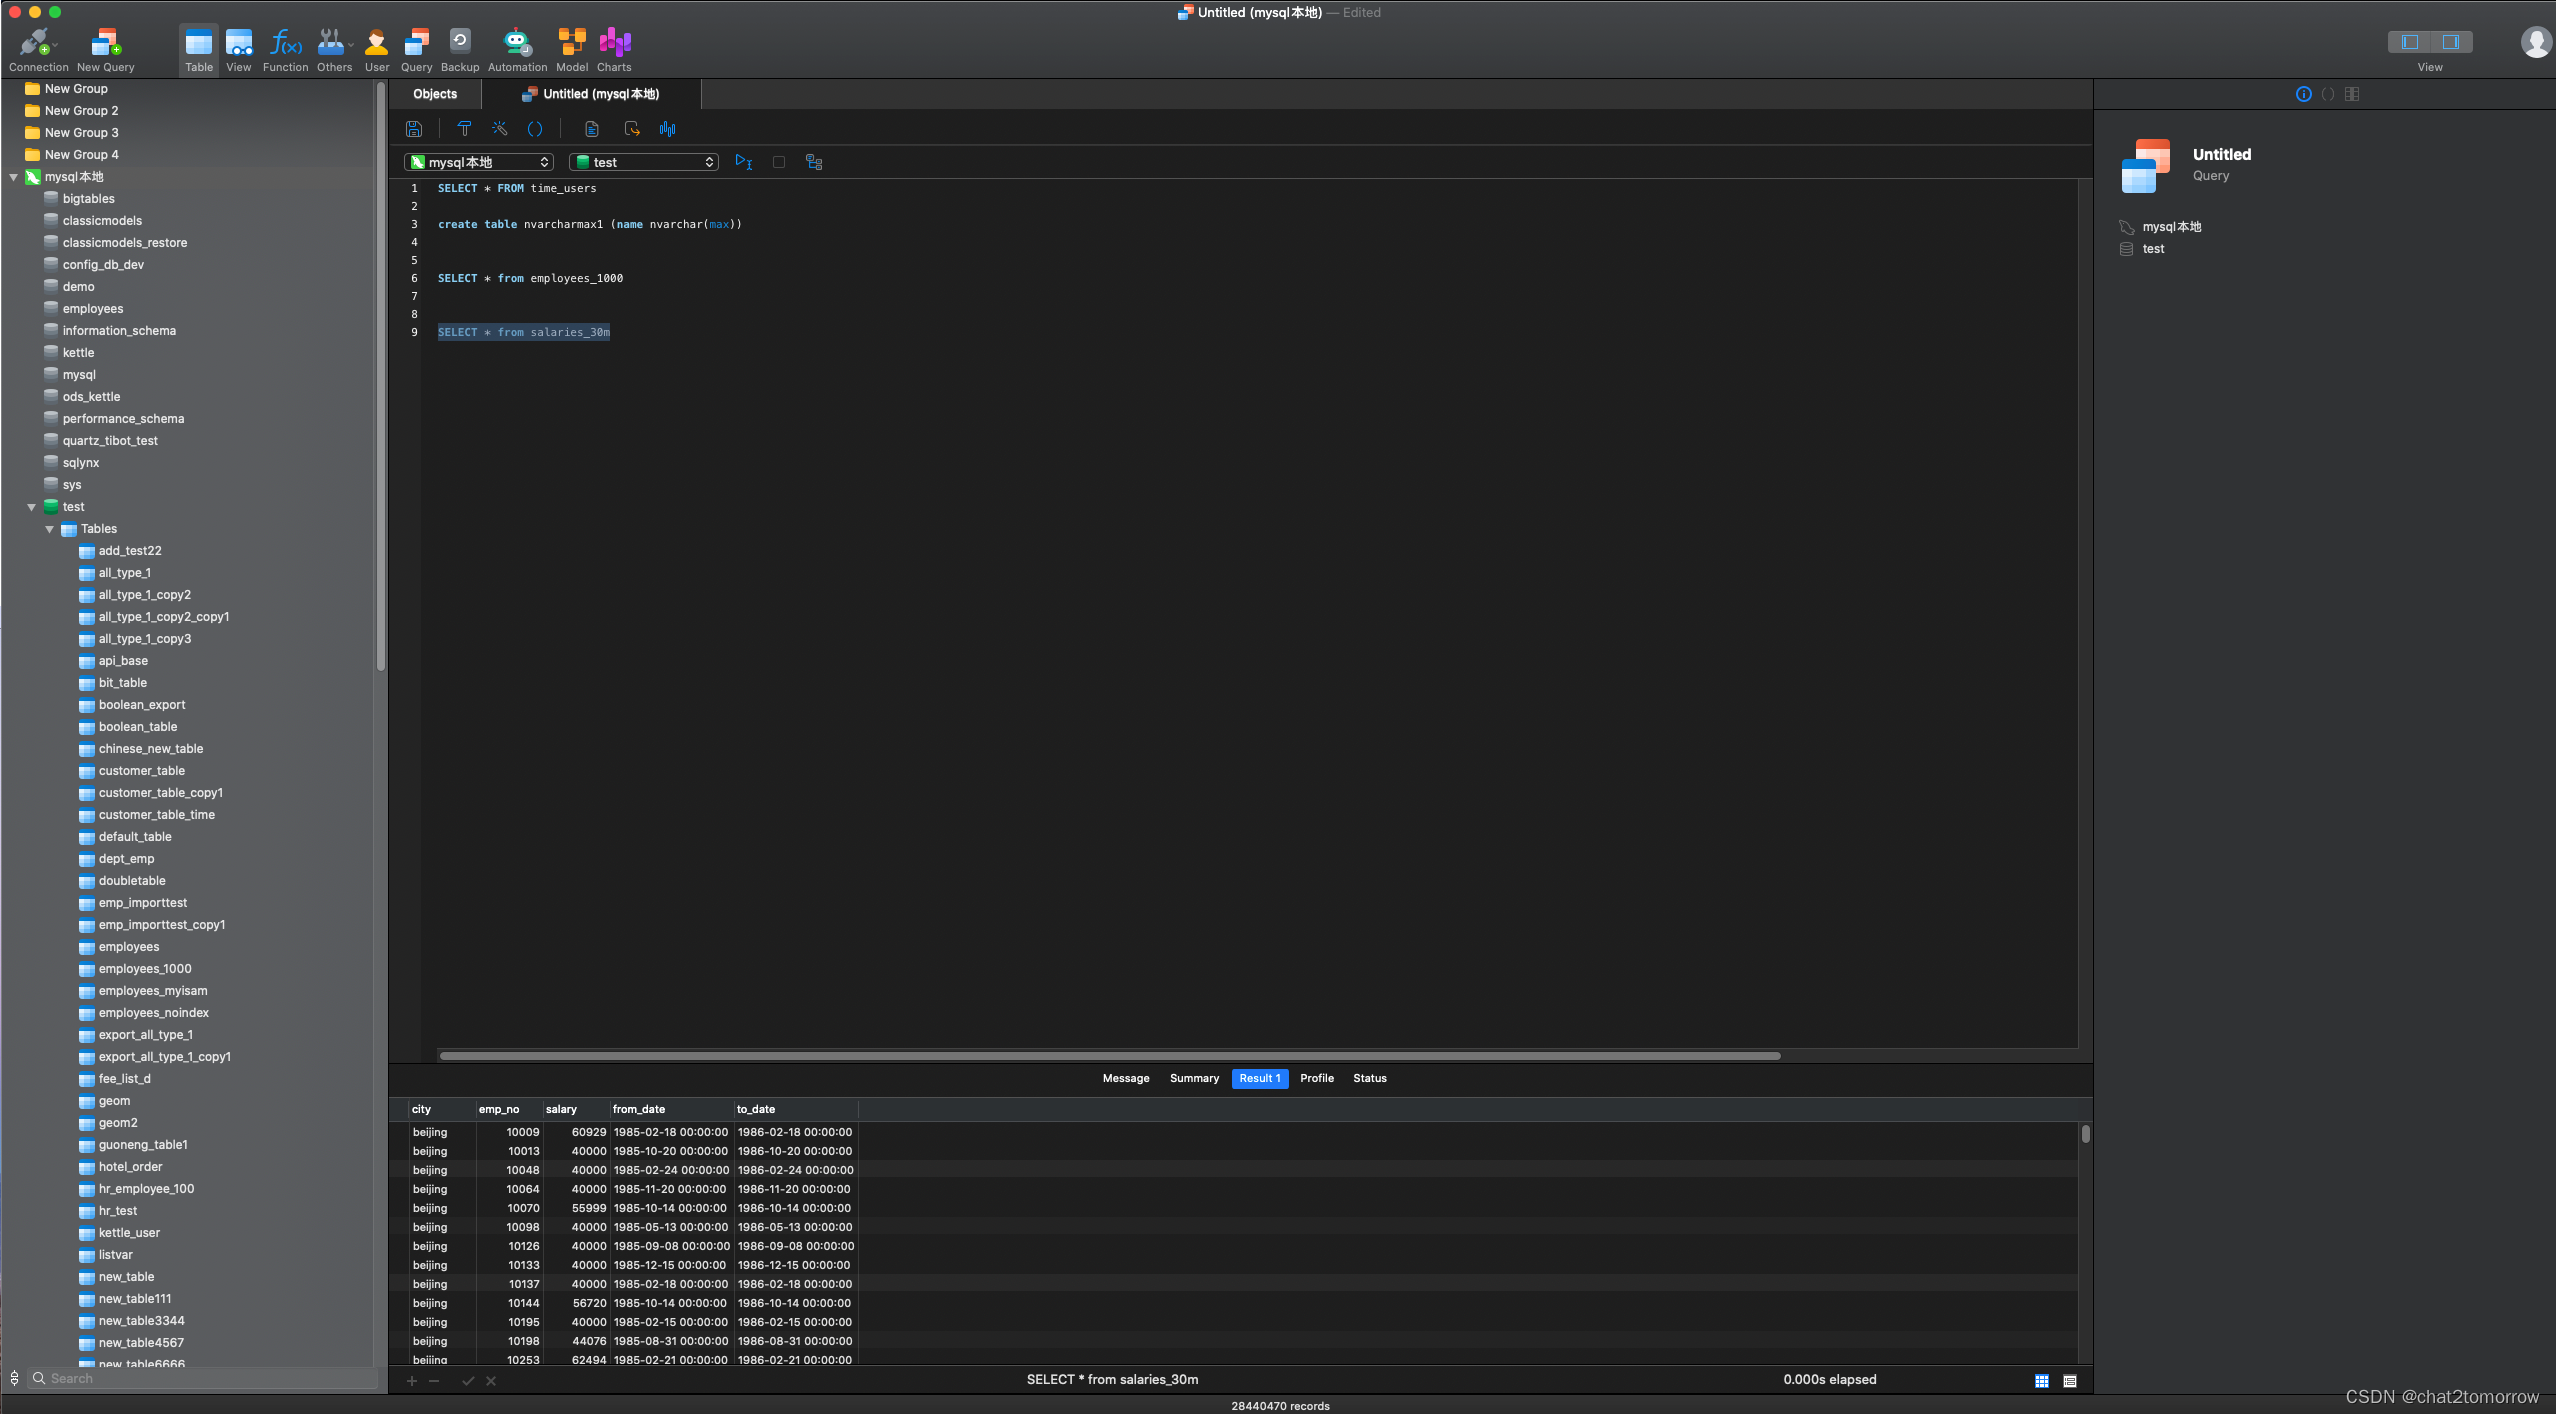Click the Model icon in toolbar
2556x1414 pixels.
(x=571, y=47)
